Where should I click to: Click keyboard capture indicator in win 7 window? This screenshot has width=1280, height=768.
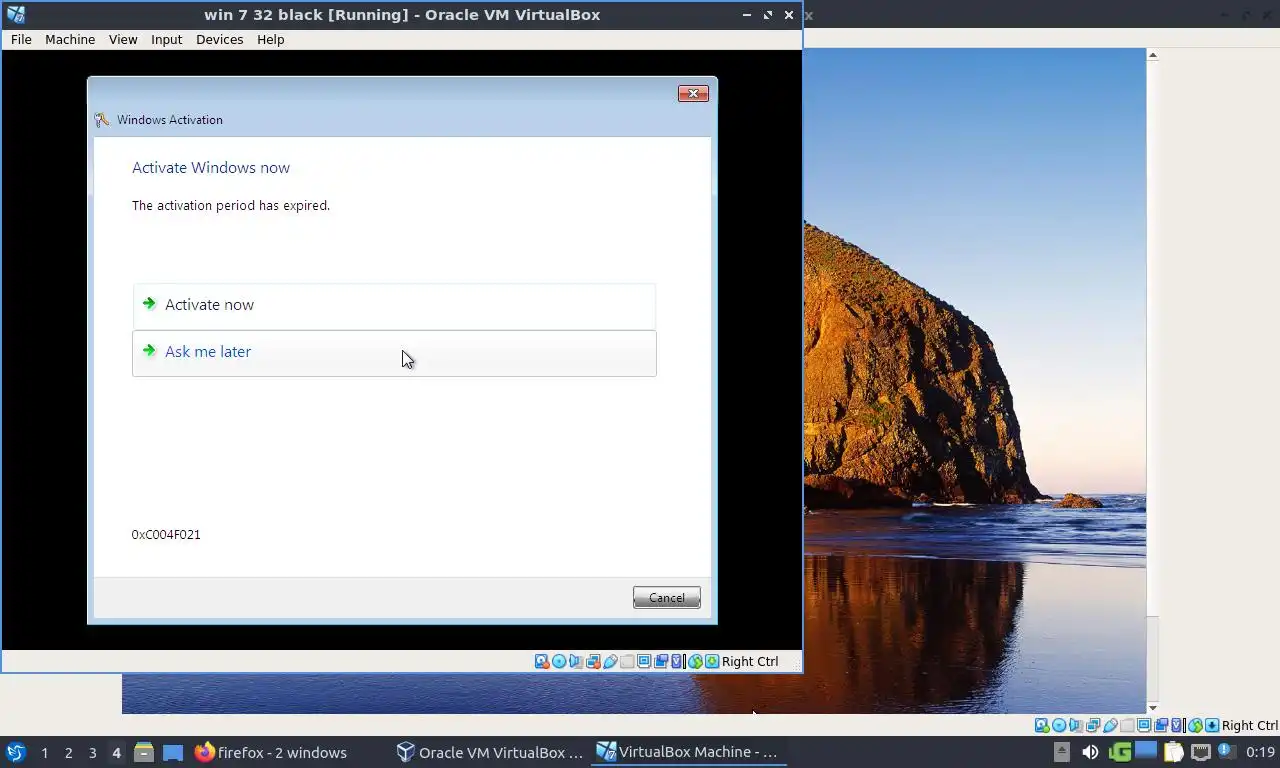(712, 661)
